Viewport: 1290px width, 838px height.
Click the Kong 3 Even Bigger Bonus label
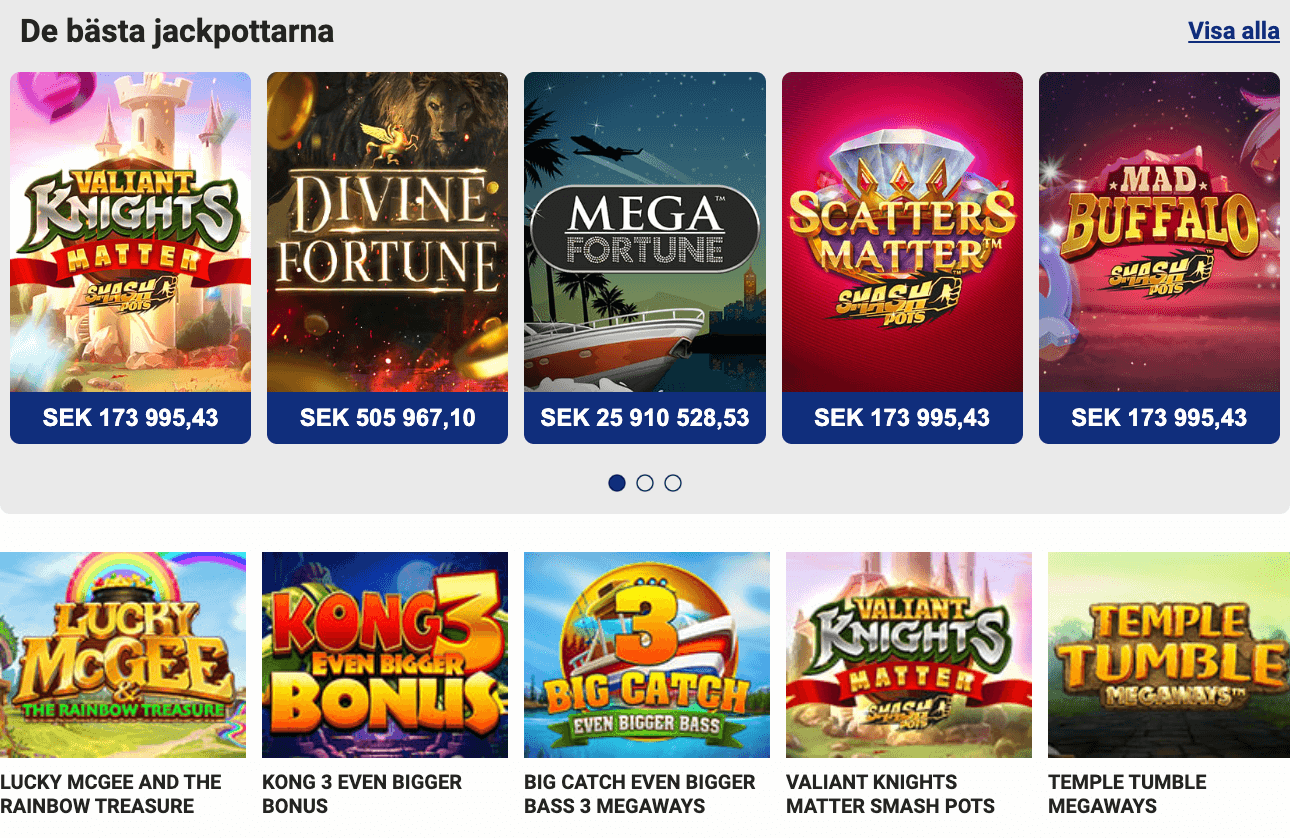361,793
